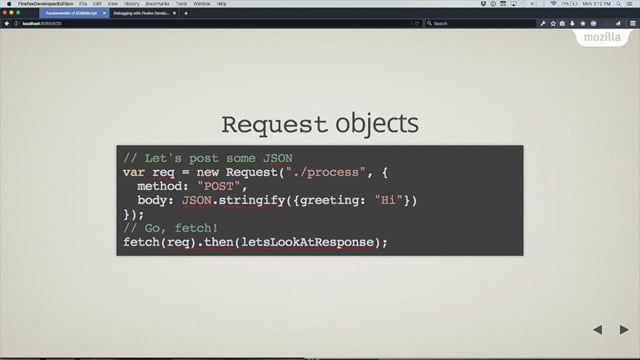Go to the next slide with right arrow
The image size is (640, 360).
pos(624,329)
